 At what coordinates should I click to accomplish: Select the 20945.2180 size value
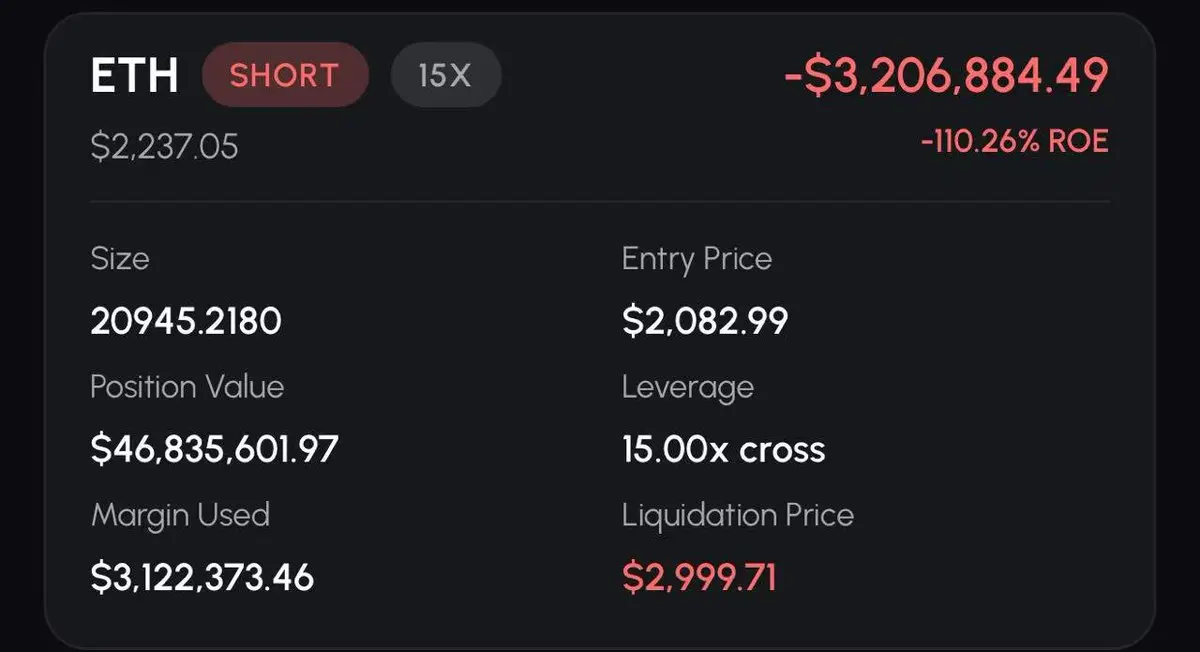click(x=186, y=321)
